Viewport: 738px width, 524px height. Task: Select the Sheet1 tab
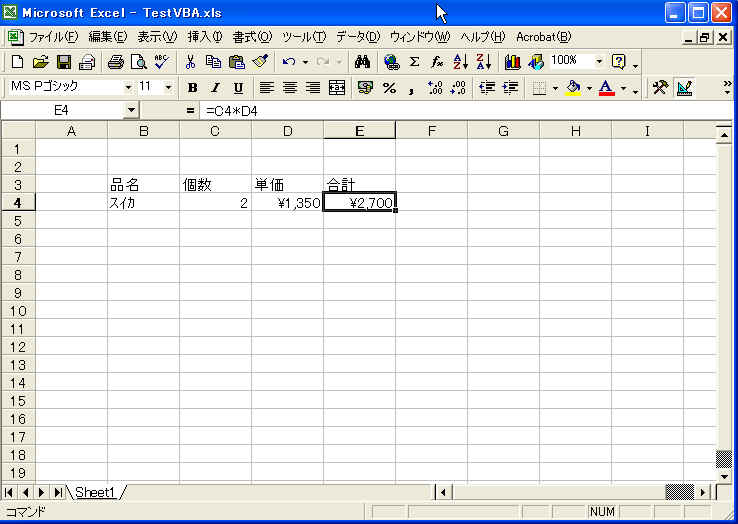[x=95, y=492]
